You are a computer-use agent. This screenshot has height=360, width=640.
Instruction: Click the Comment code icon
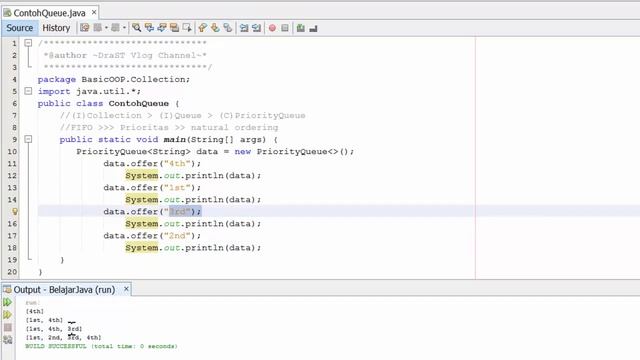tap(301, 28)
